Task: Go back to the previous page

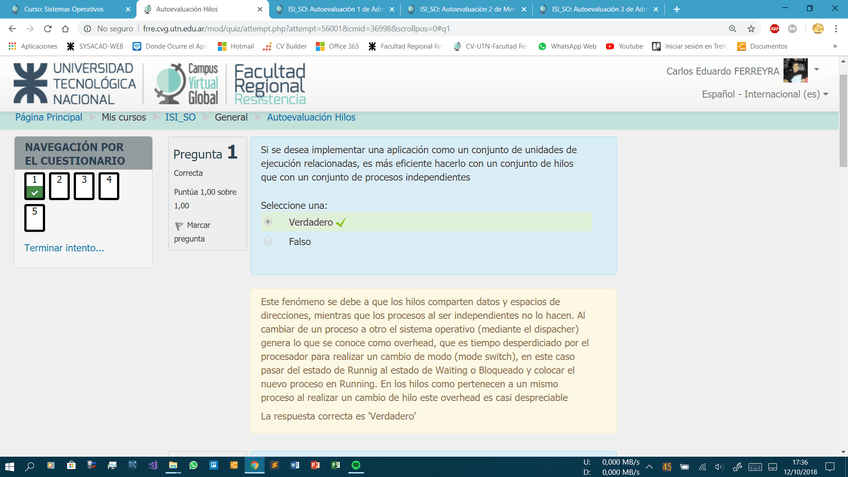Action: click(x=12, y=29)
